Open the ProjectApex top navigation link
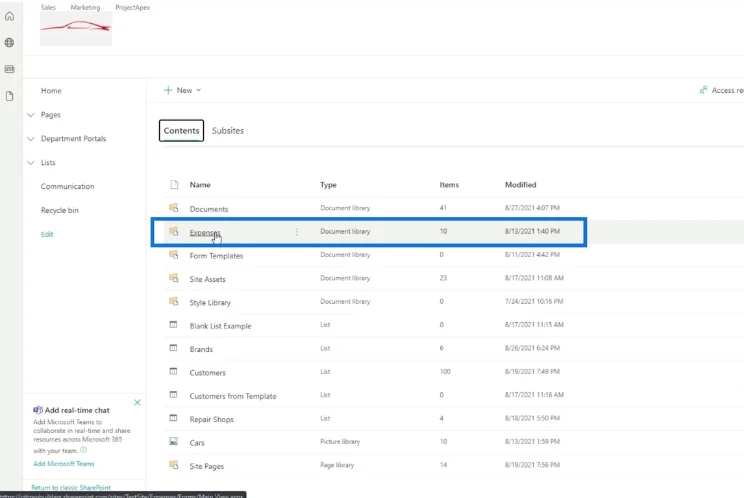 click(132, 7)
